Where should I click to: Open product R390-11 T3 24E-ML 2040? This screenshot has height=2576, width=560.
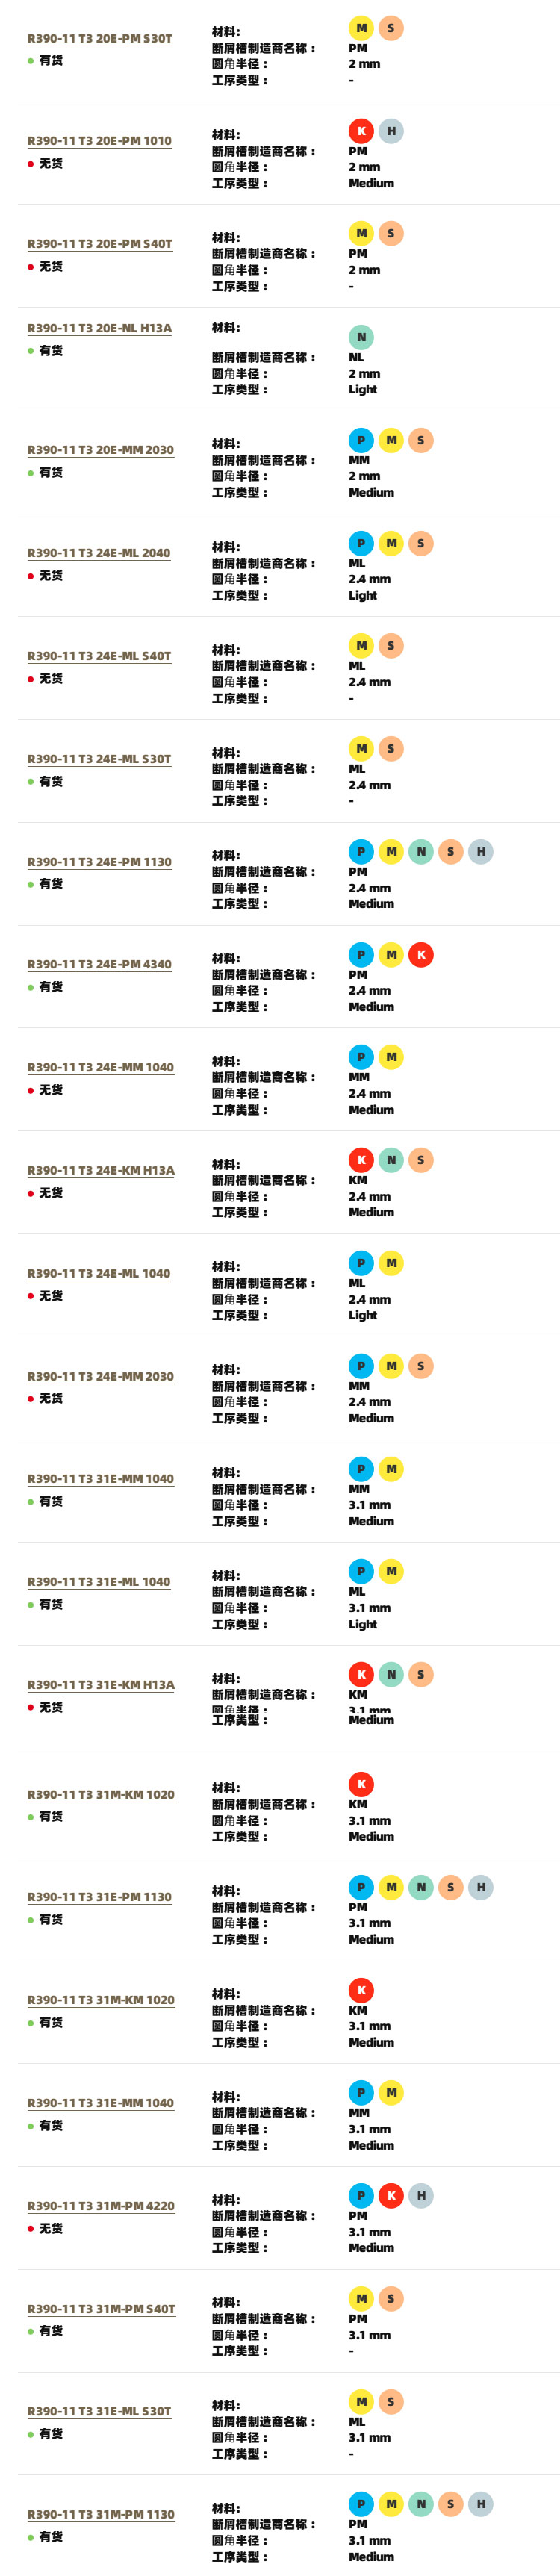pos(99,553)
